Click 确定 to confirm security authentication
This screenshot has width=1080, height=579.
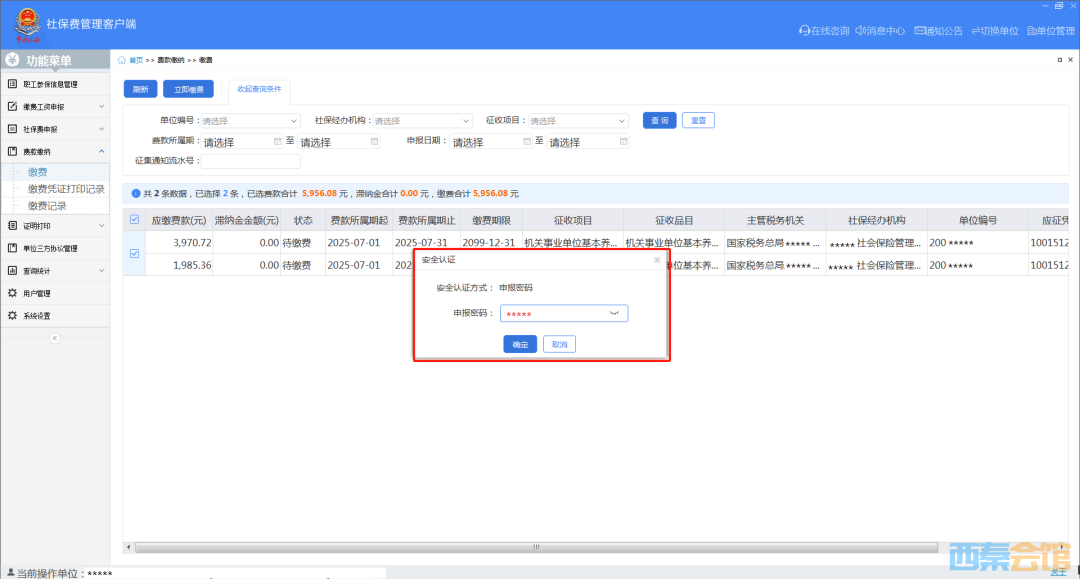520,344
